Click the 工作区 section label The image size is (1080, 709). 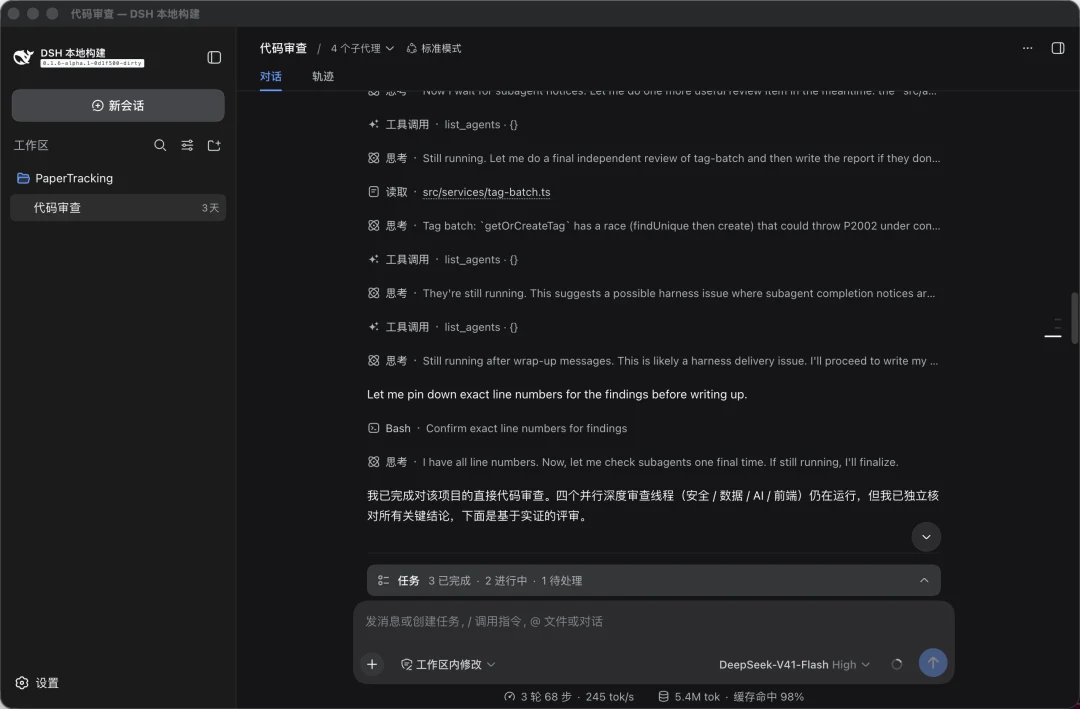tap(31, 145)
